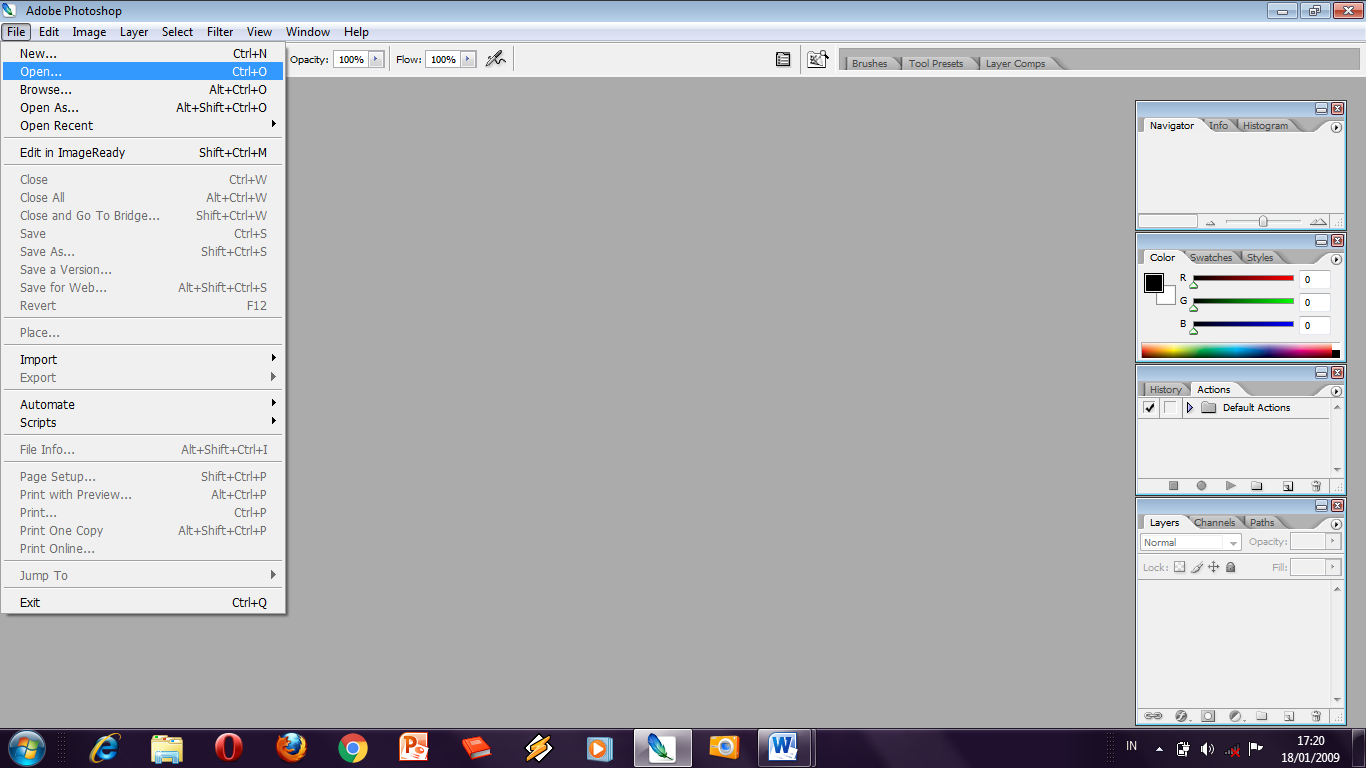The width and height of the screenshot is (1366, 768).
Task: Open the Window menu
Action: pos(308,32)
